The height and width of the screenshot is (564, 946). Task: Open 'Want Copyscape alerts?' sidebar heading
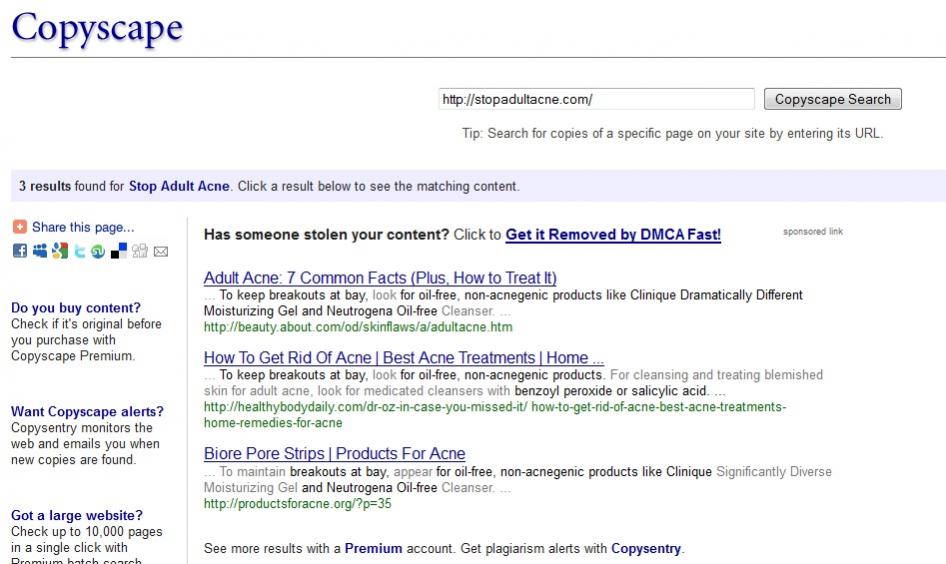(x=87, y=411)
